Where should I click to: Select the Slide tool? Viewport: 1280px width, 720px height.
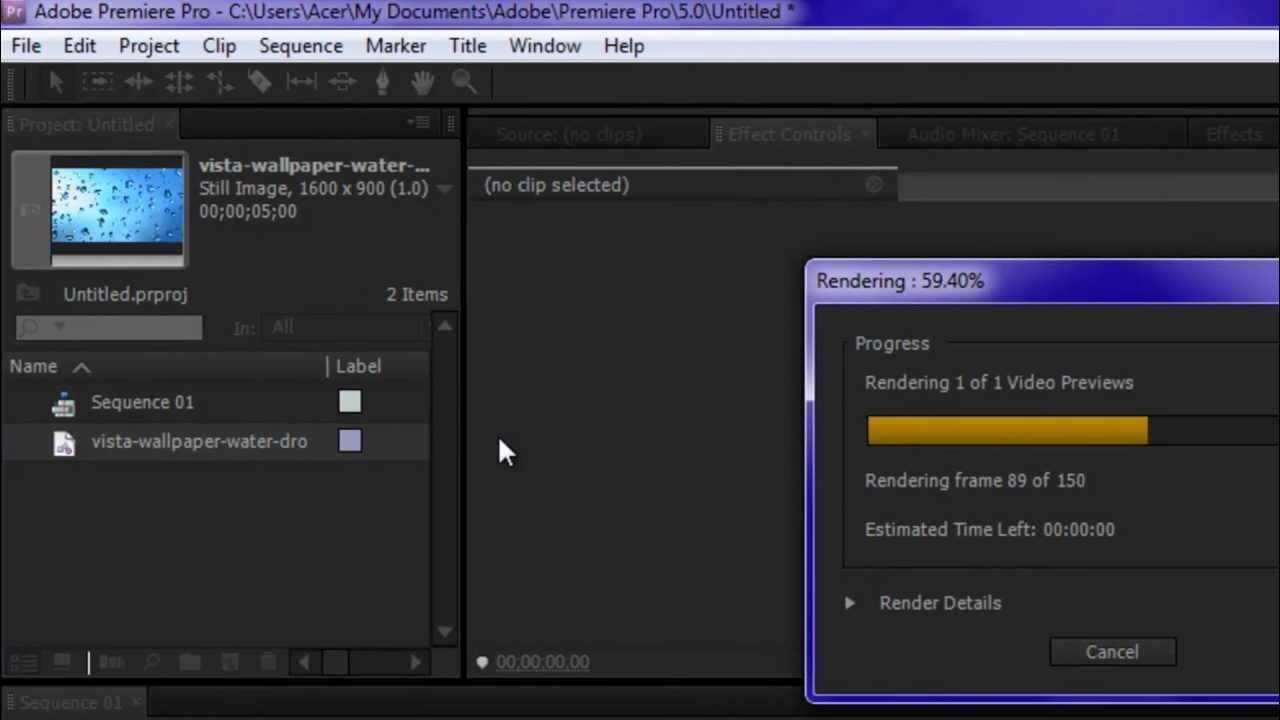(x=342, y=83)
